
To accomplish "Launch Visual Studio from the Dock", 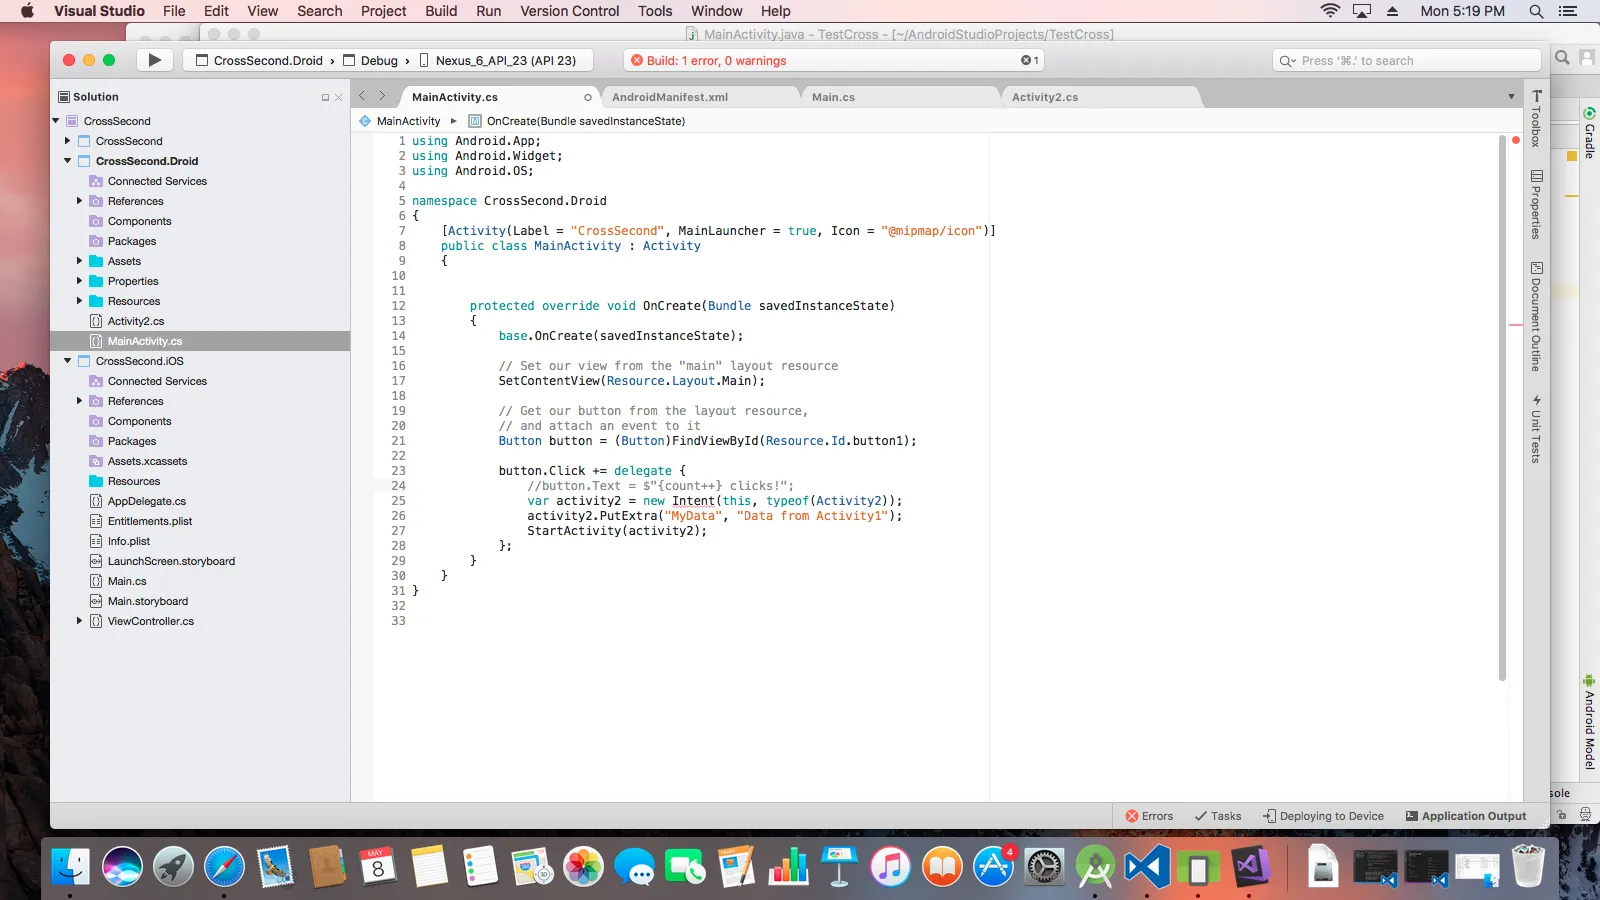I will click(1250, 866).
